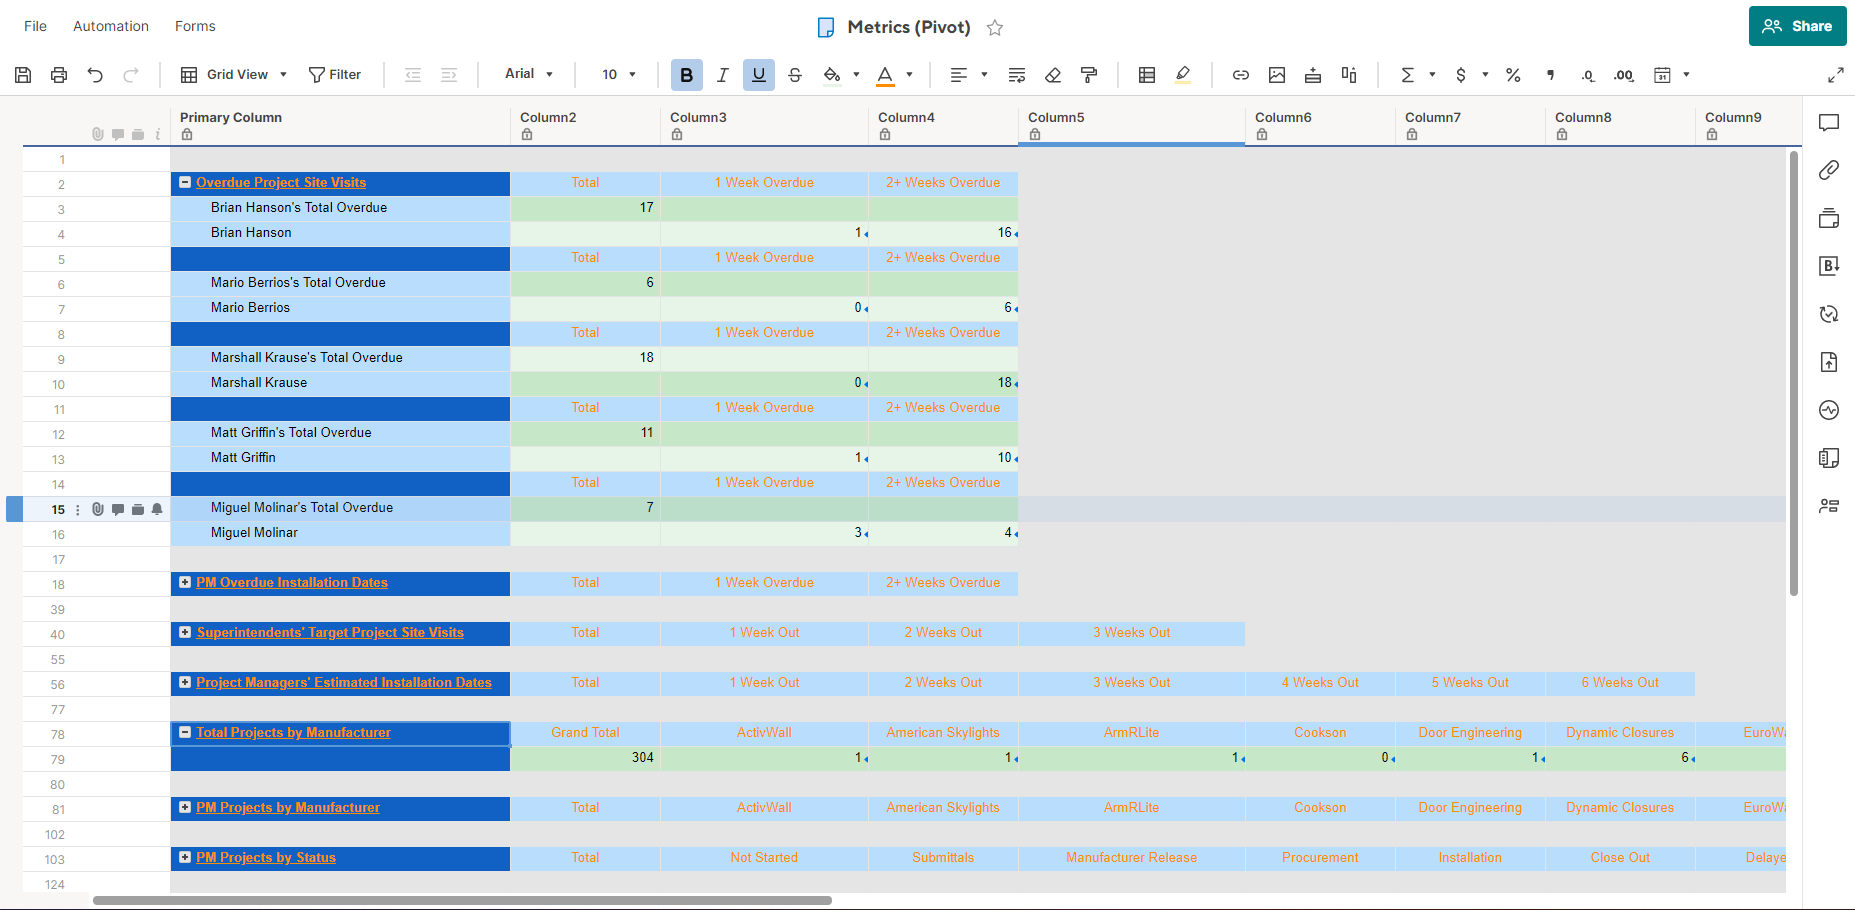Screen dimensions: 1855x910
Task: Open the Total Projects by Manufacturer link
Action: [x=293, y=732]
